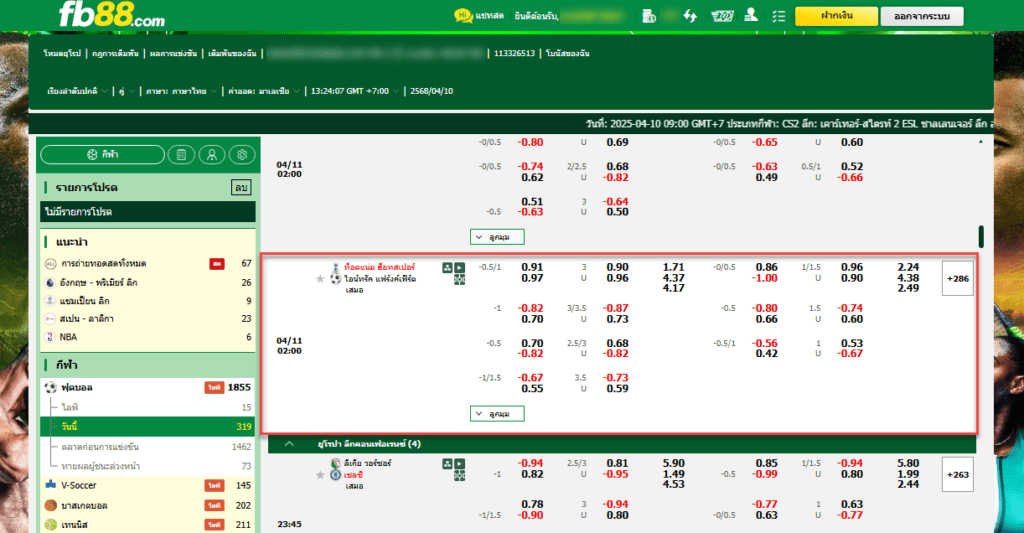This screenshot has height=533, width=1024.
Task: Click the bet slip icon beside กีฬา
Action: 182,155
